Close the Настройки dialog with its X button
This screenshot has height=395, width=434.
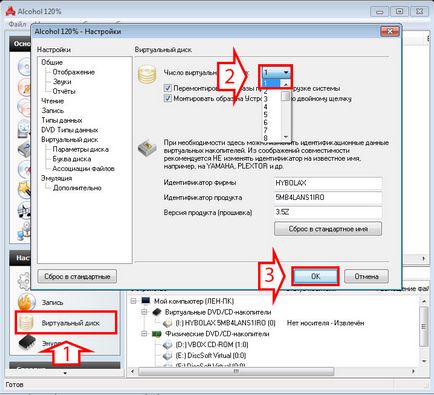(x=390, y=32)
